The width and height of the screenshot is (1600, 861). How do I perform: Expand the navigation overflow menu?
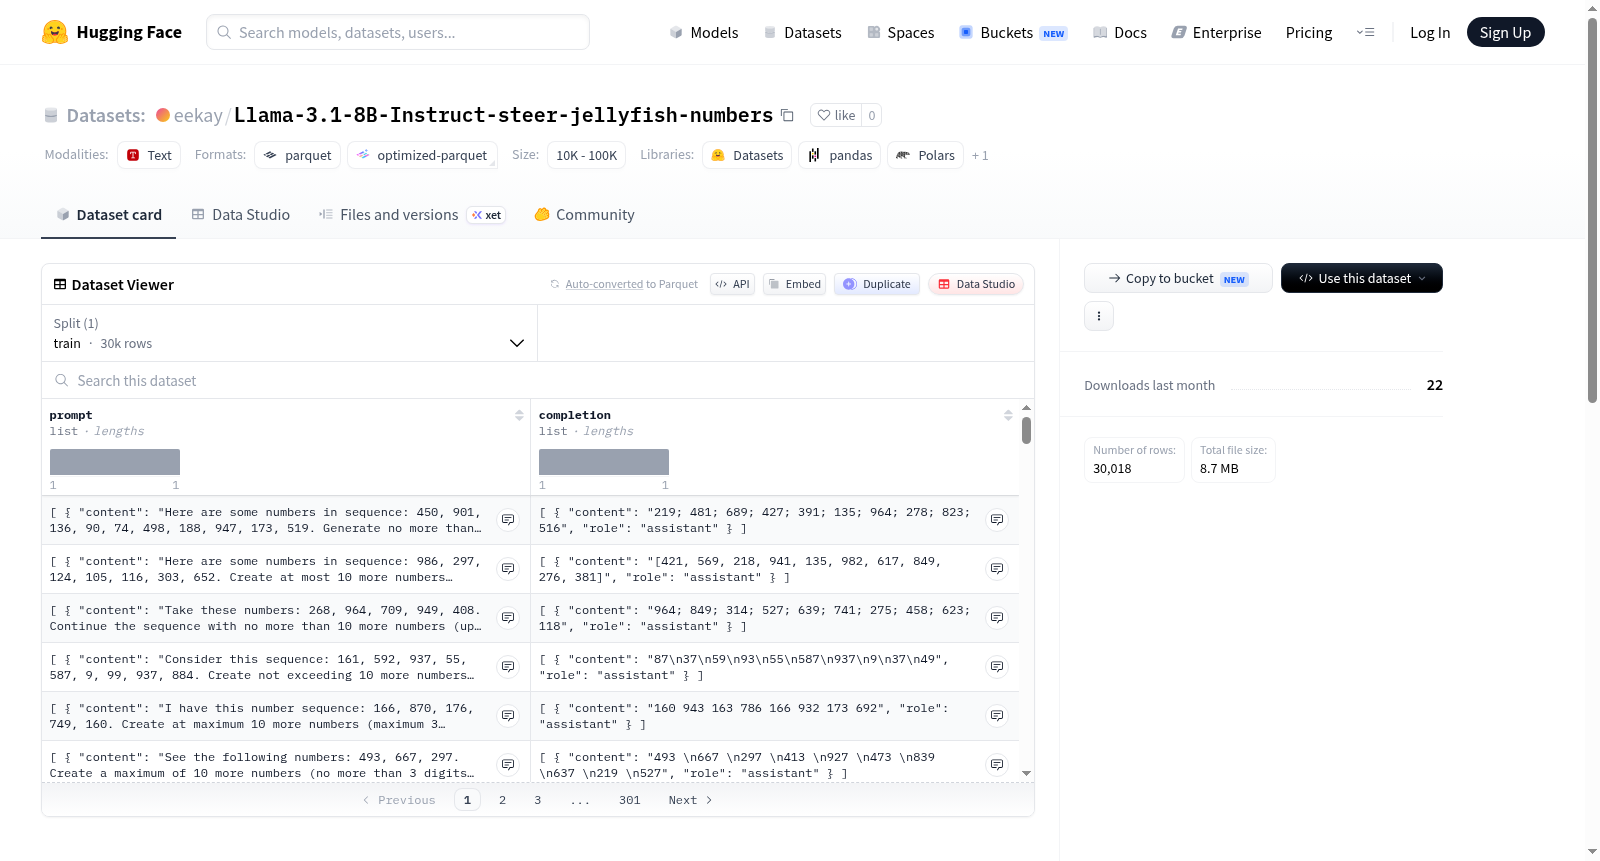click(x=1365, y=32)
